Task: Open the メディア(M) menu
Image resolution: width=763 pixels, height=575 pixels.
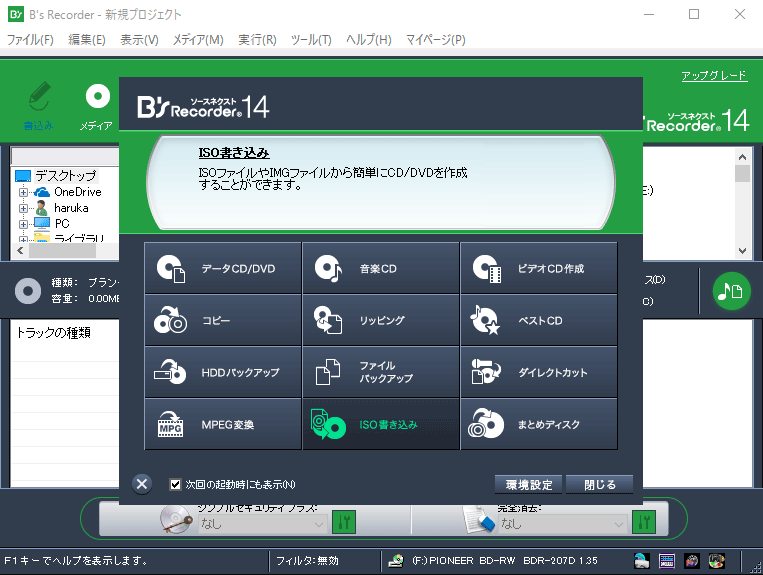Action: tap(198, 39)
